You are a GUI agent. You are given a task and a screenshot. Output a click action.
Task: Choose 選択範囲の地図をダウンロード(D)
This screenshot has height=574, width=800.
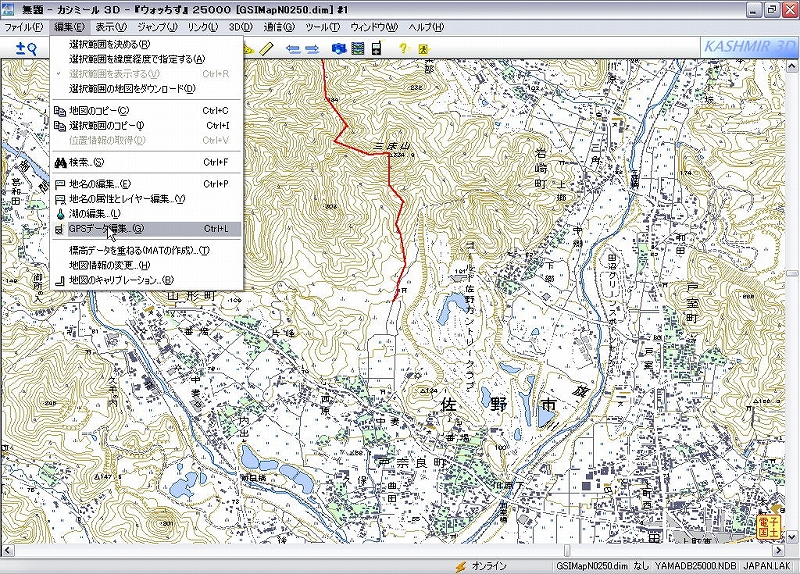pos(146,89)
